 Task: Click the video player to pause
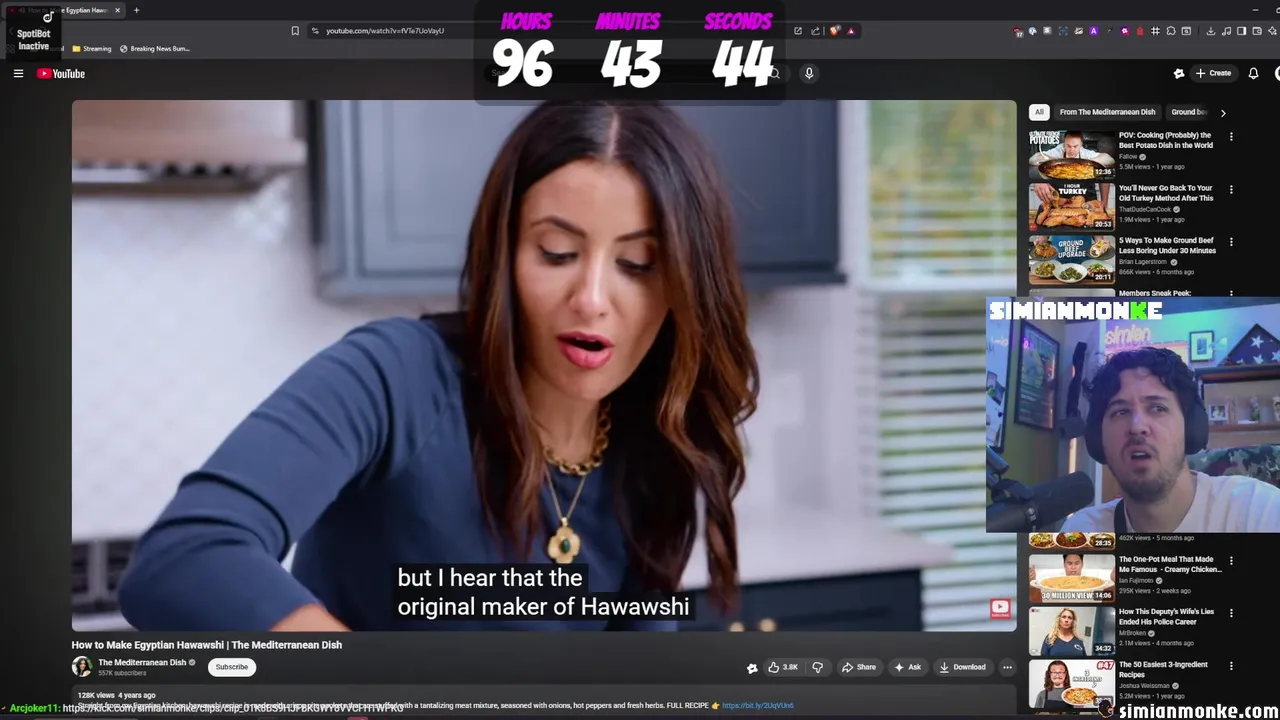pos(544,365)
